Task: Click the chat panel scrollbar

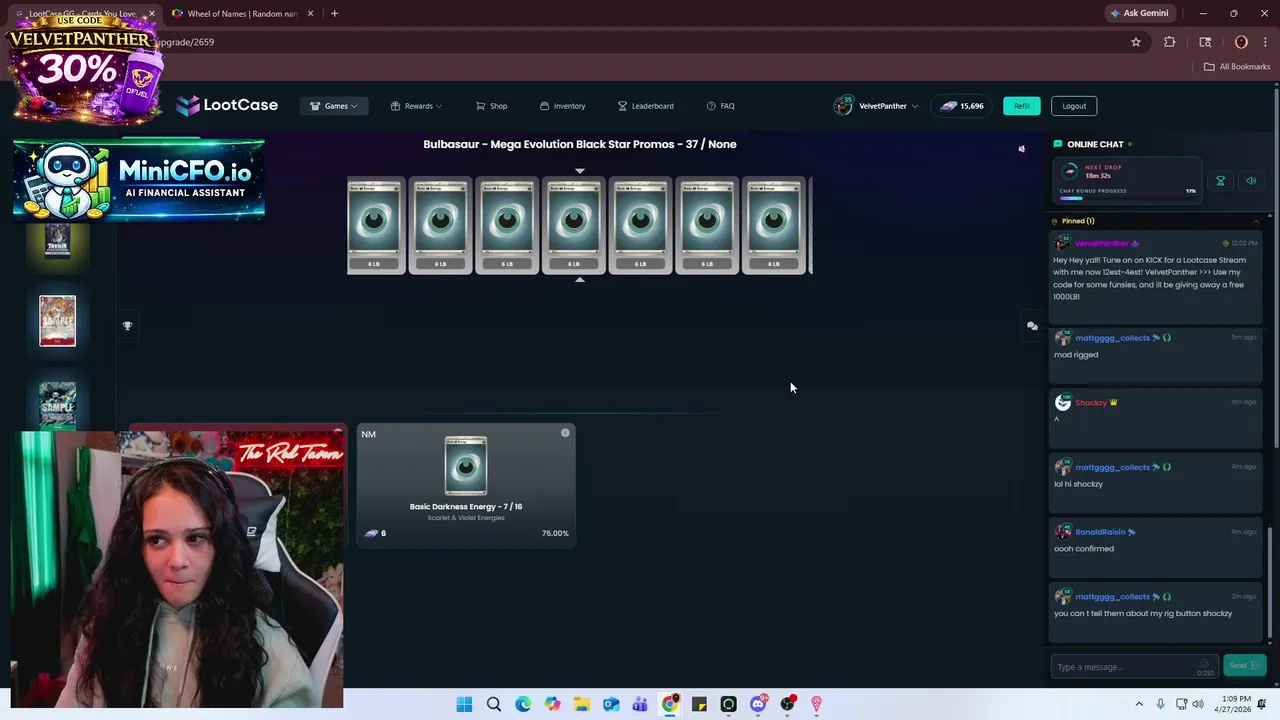Action: [1270, 585]
